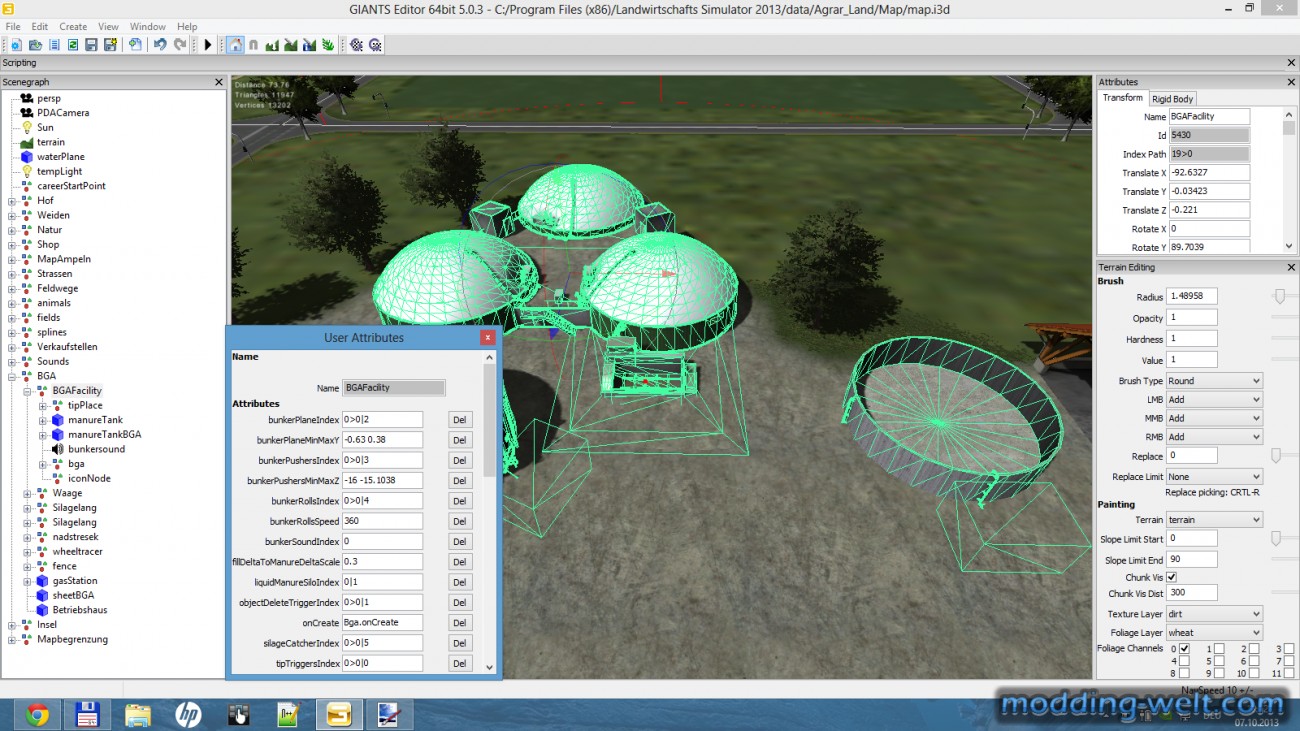
Task: Click the Slope Limit Start slider handle
Action: 1275,539
